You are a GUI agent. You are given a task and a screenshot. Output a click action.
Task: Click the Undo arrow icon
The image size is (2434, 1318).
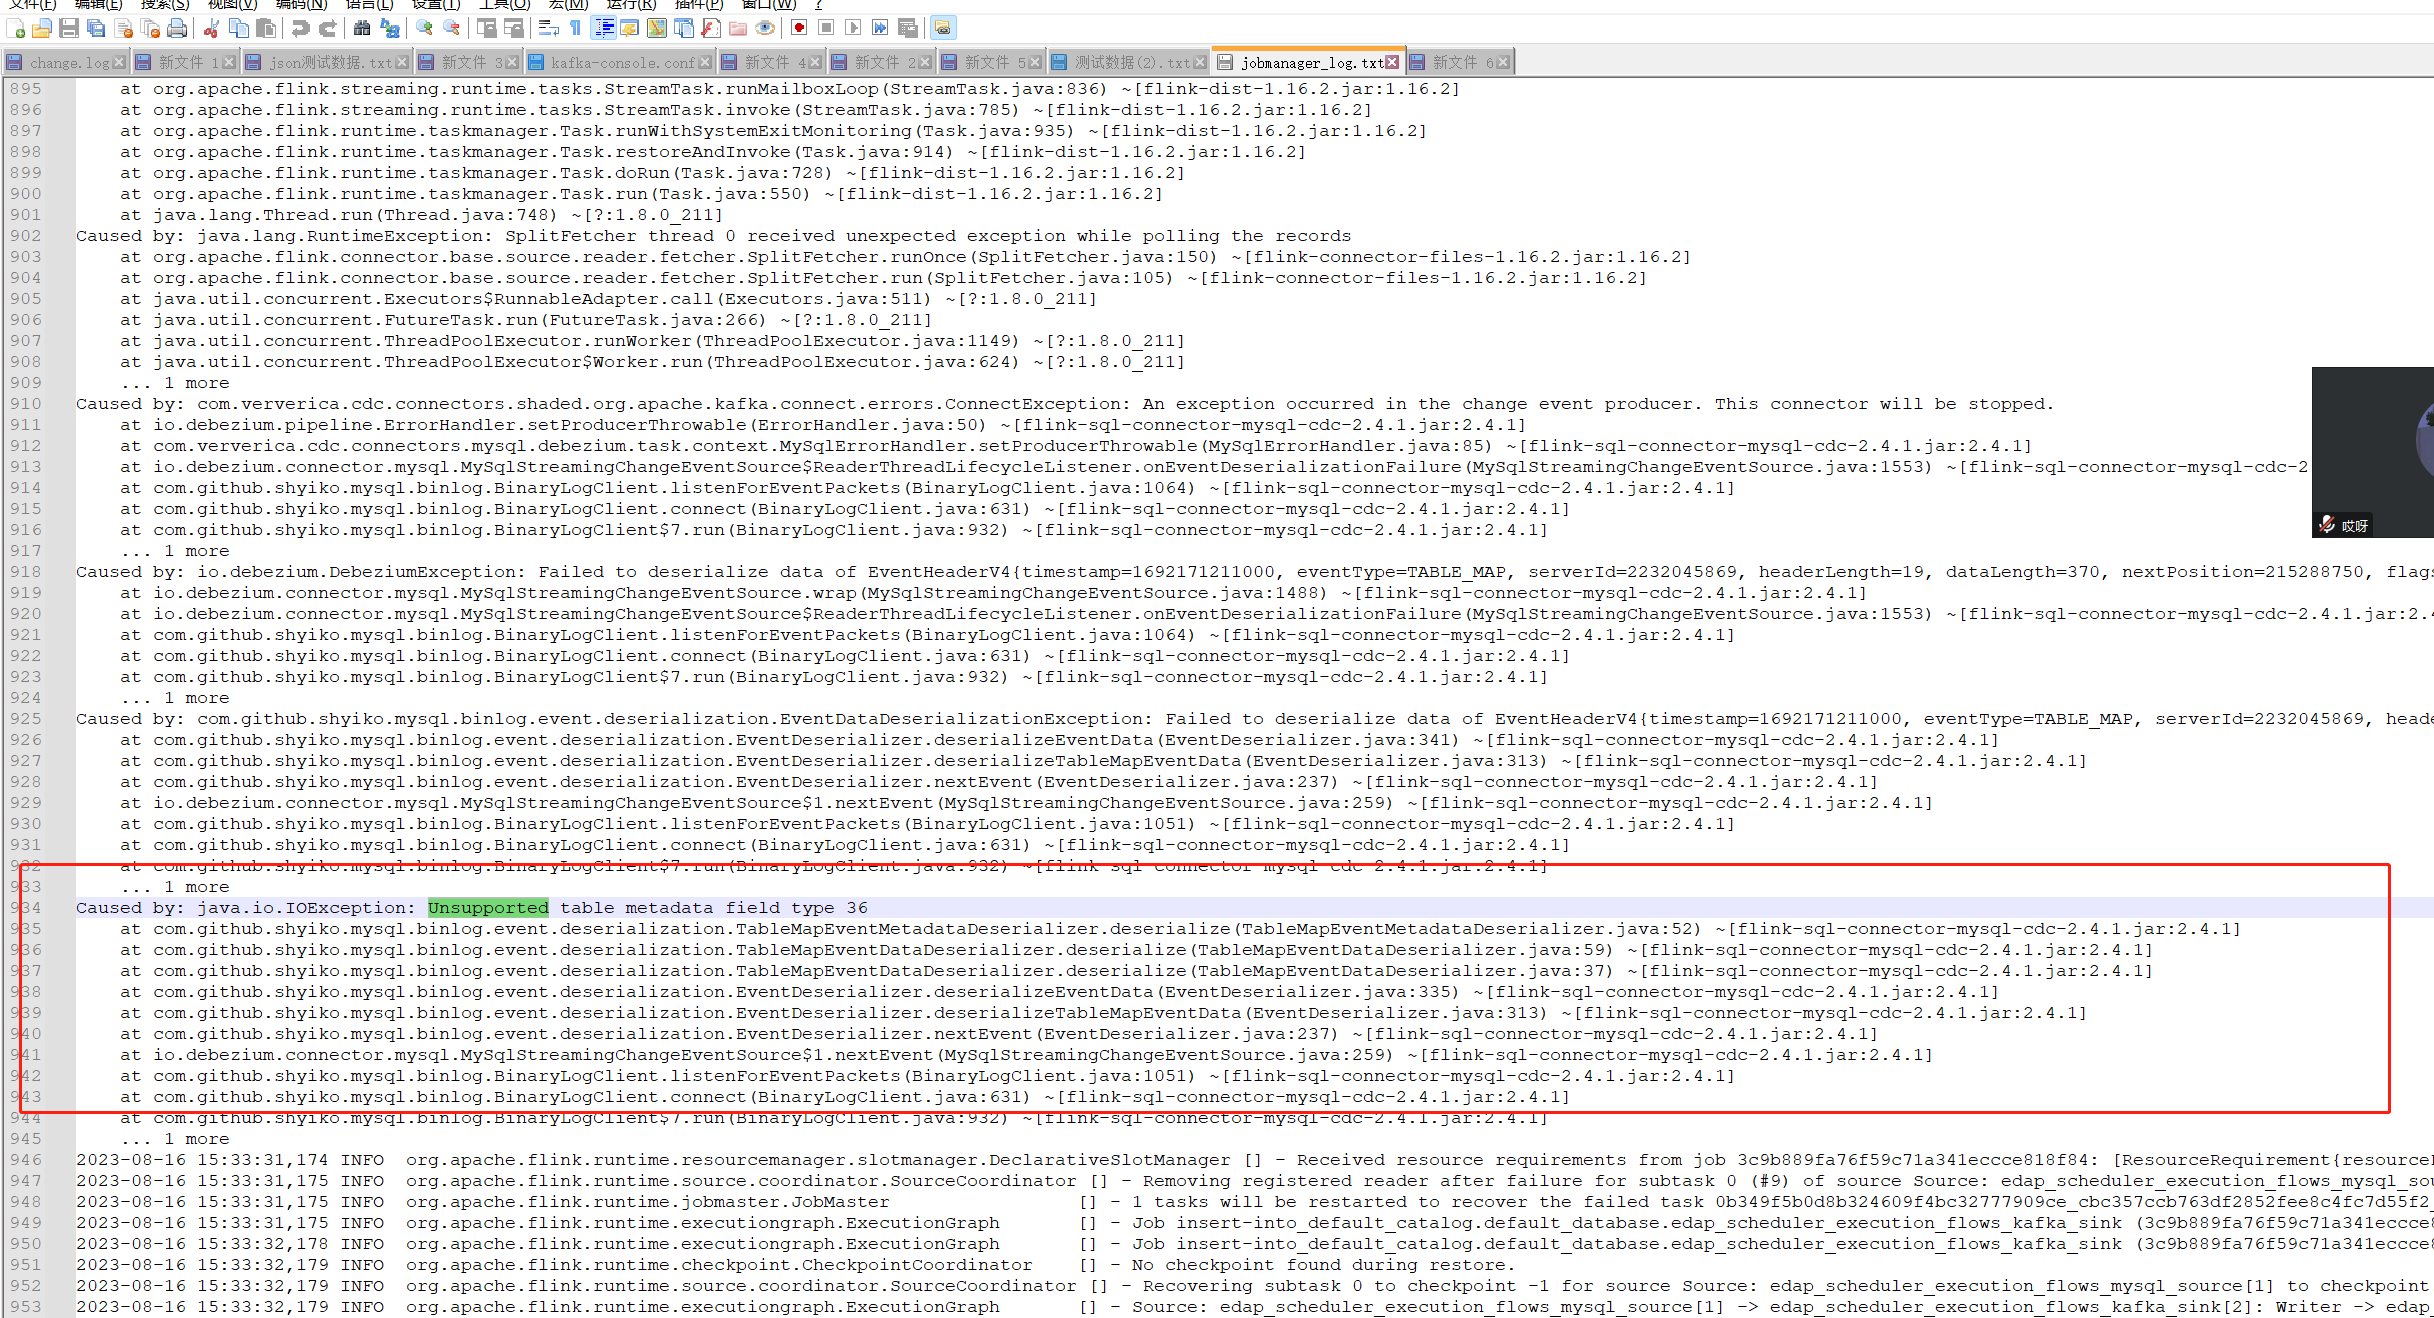(300, 28)
